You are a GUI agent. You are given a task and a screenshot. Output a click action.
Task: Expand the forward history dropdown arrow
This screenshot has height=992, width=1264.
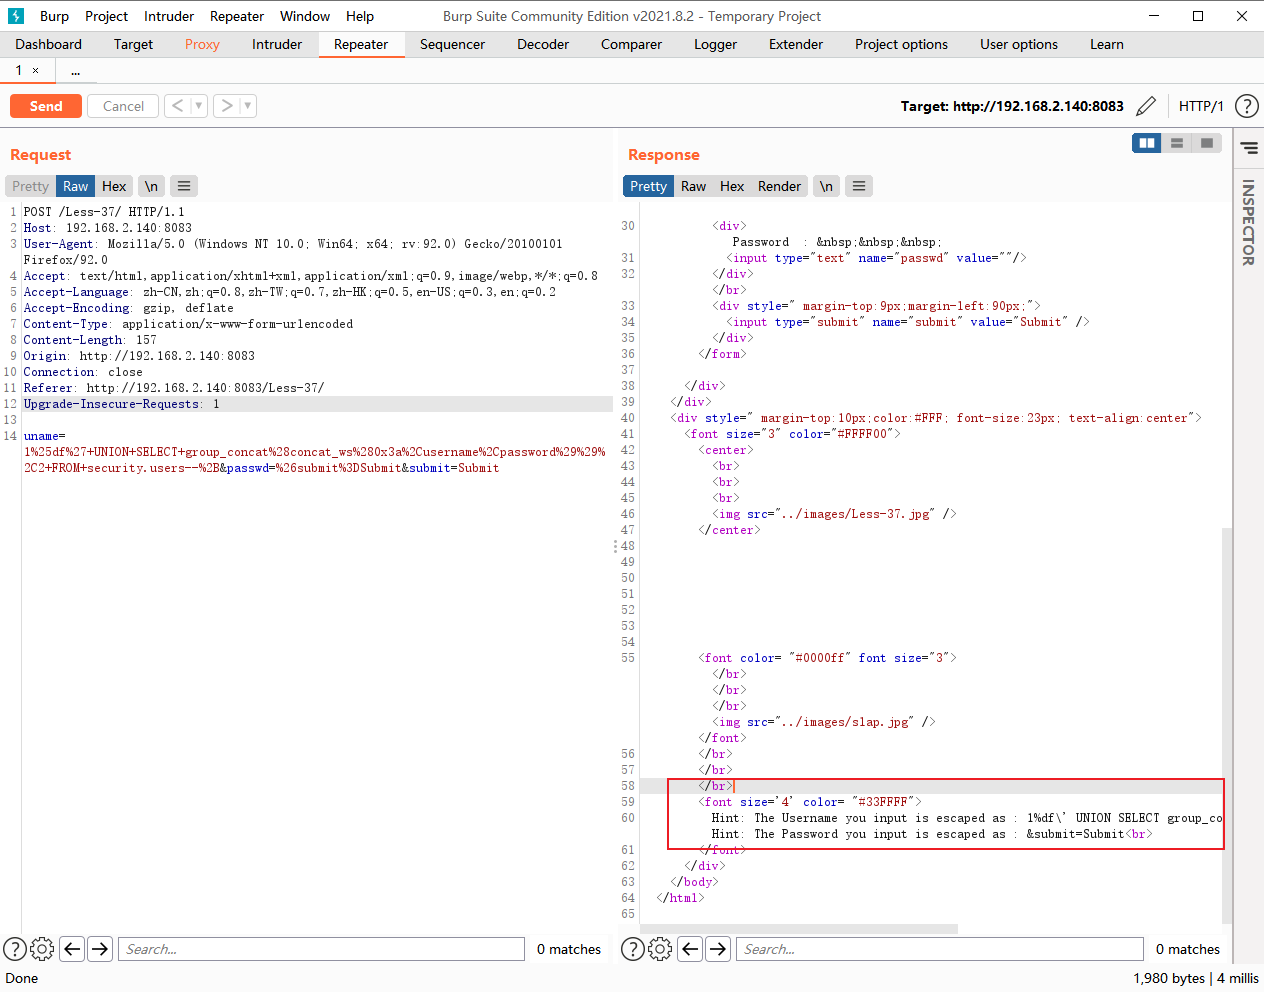tap(248, 106)
